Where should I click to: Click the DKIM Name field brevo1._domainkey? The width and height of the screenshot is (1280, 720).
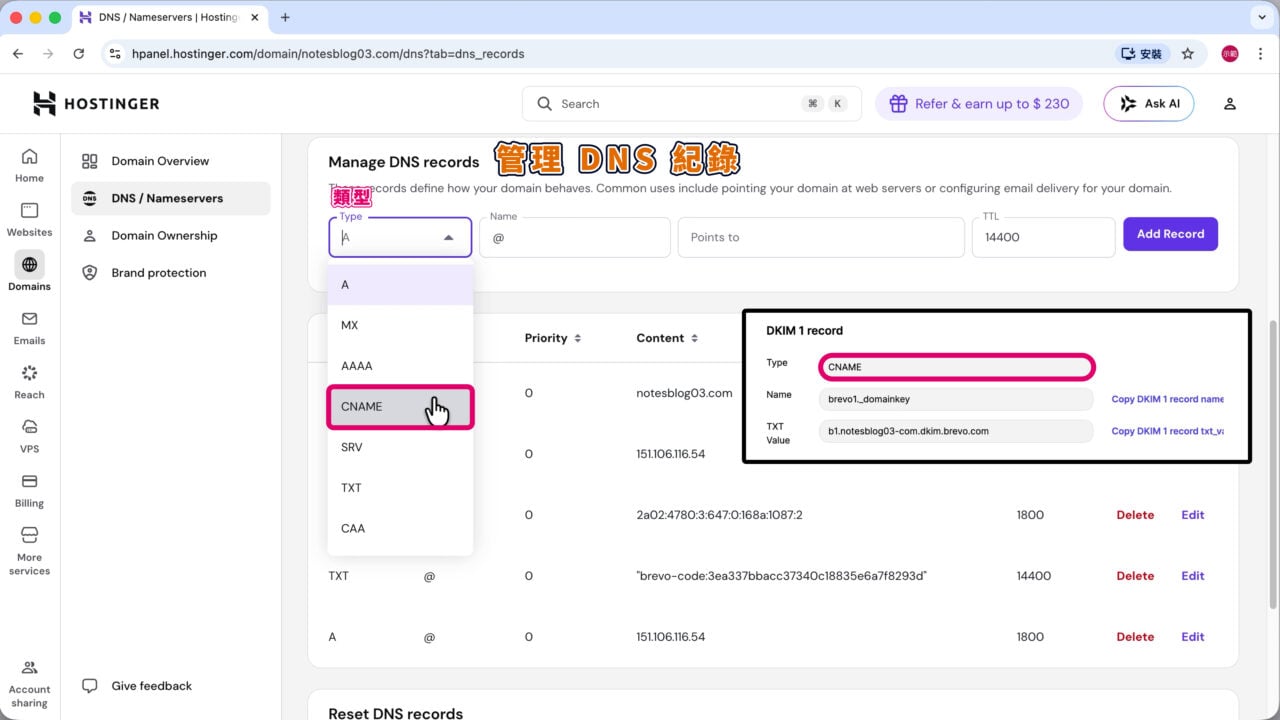click(956, 399)
